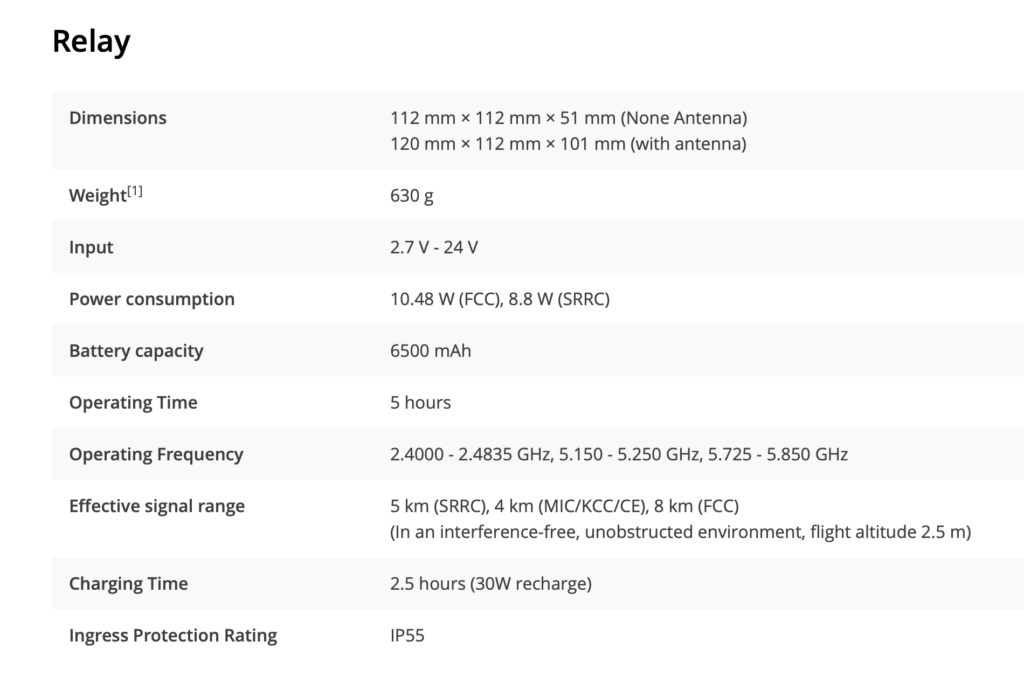Click the 2.7 V - 24 V value
Screen dimensions: 1024x676
(434, 247)
